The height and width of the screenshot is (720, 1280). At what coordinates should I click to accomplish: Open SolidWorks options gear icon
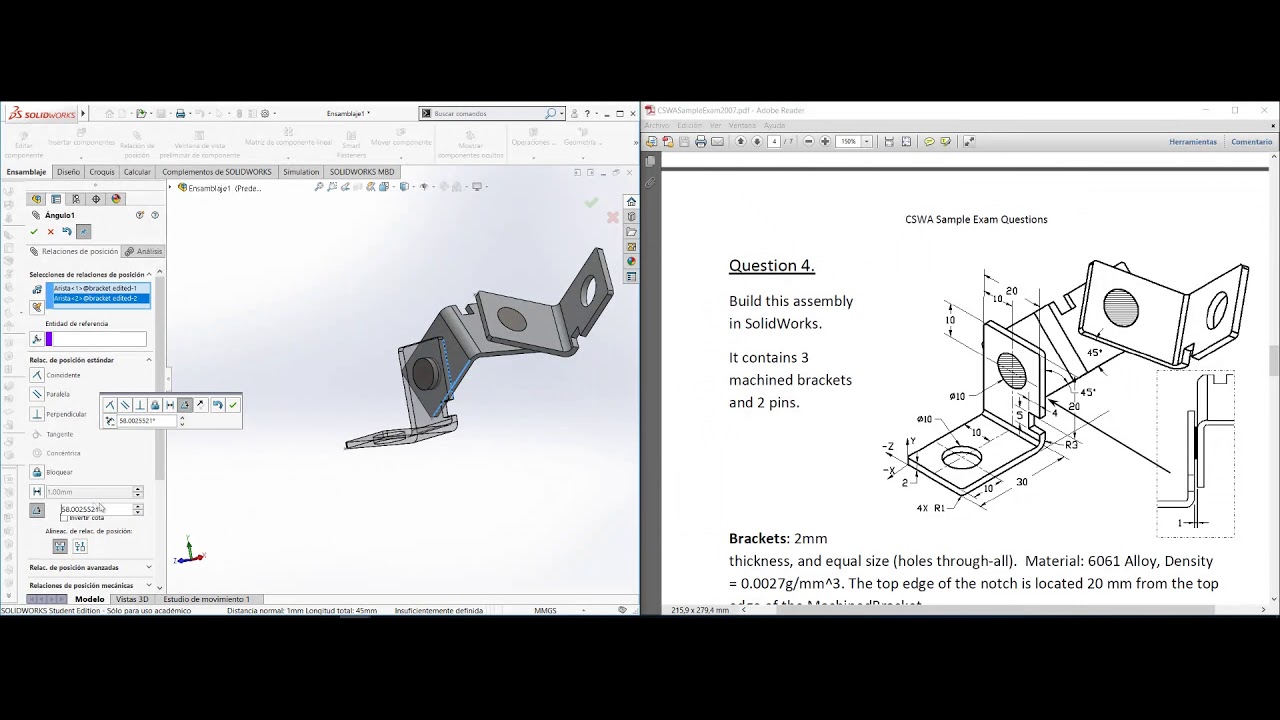[x=265, y=113]
